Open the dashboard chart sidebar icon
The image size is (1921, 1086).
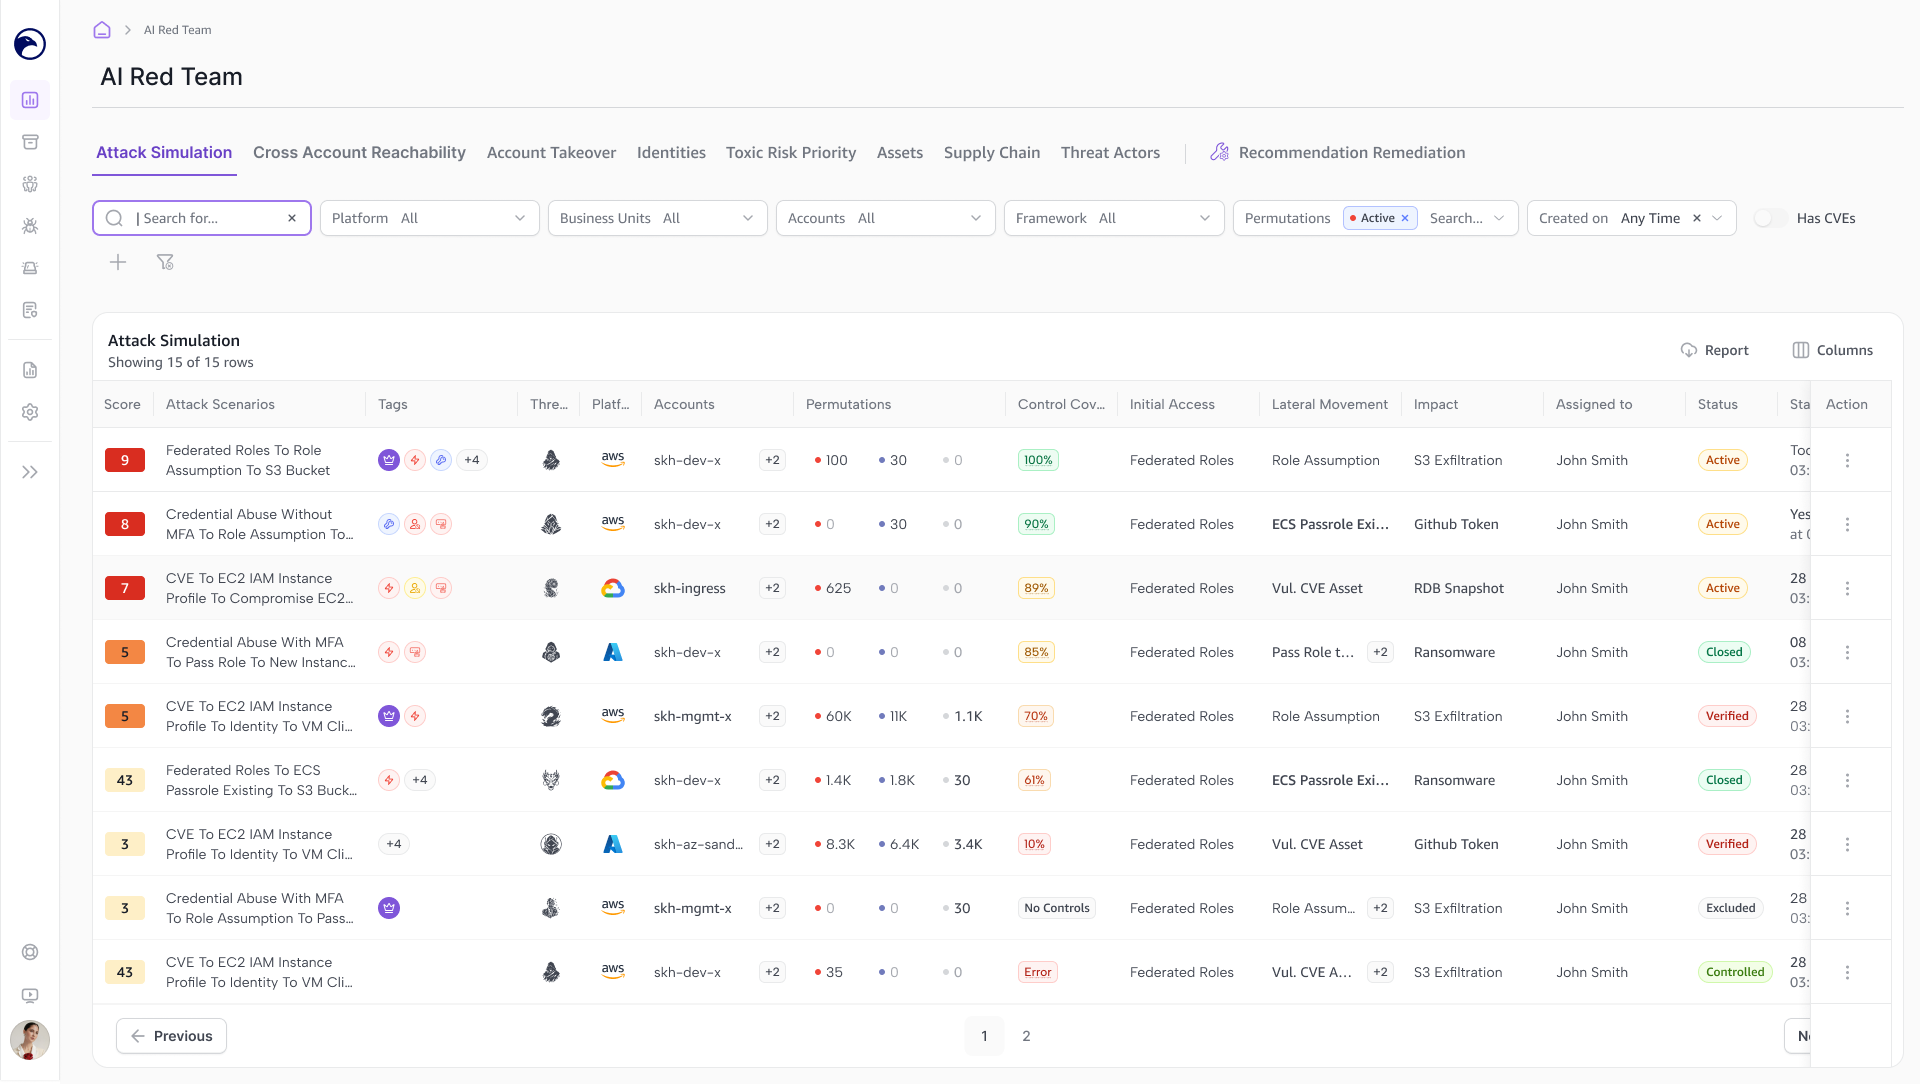(30, 100)
